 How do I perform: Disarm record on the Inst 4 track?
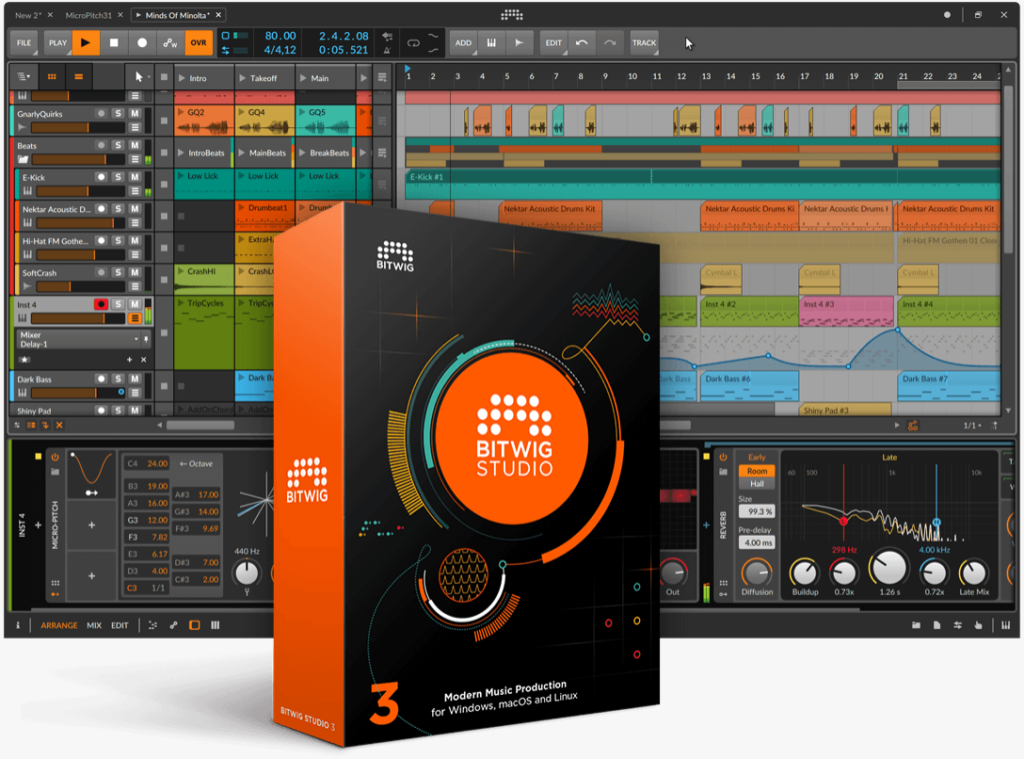coord(101,304)
